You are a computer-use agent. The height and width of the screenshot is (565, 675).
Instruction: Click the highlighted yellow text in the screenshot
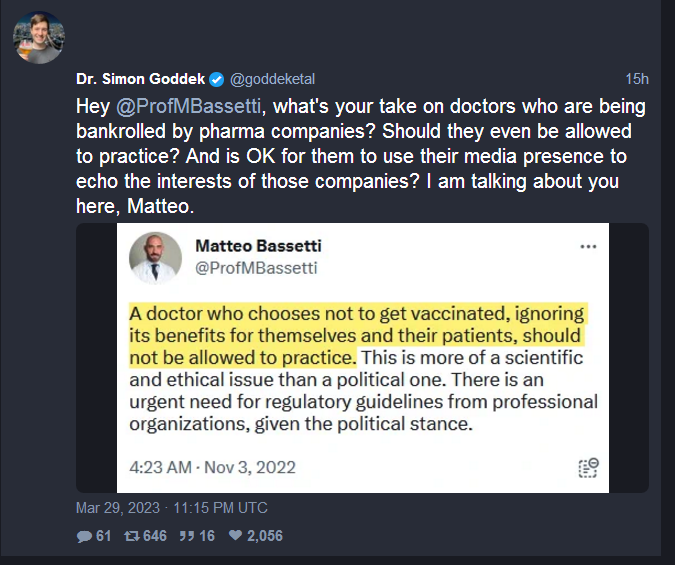[357, 335]
